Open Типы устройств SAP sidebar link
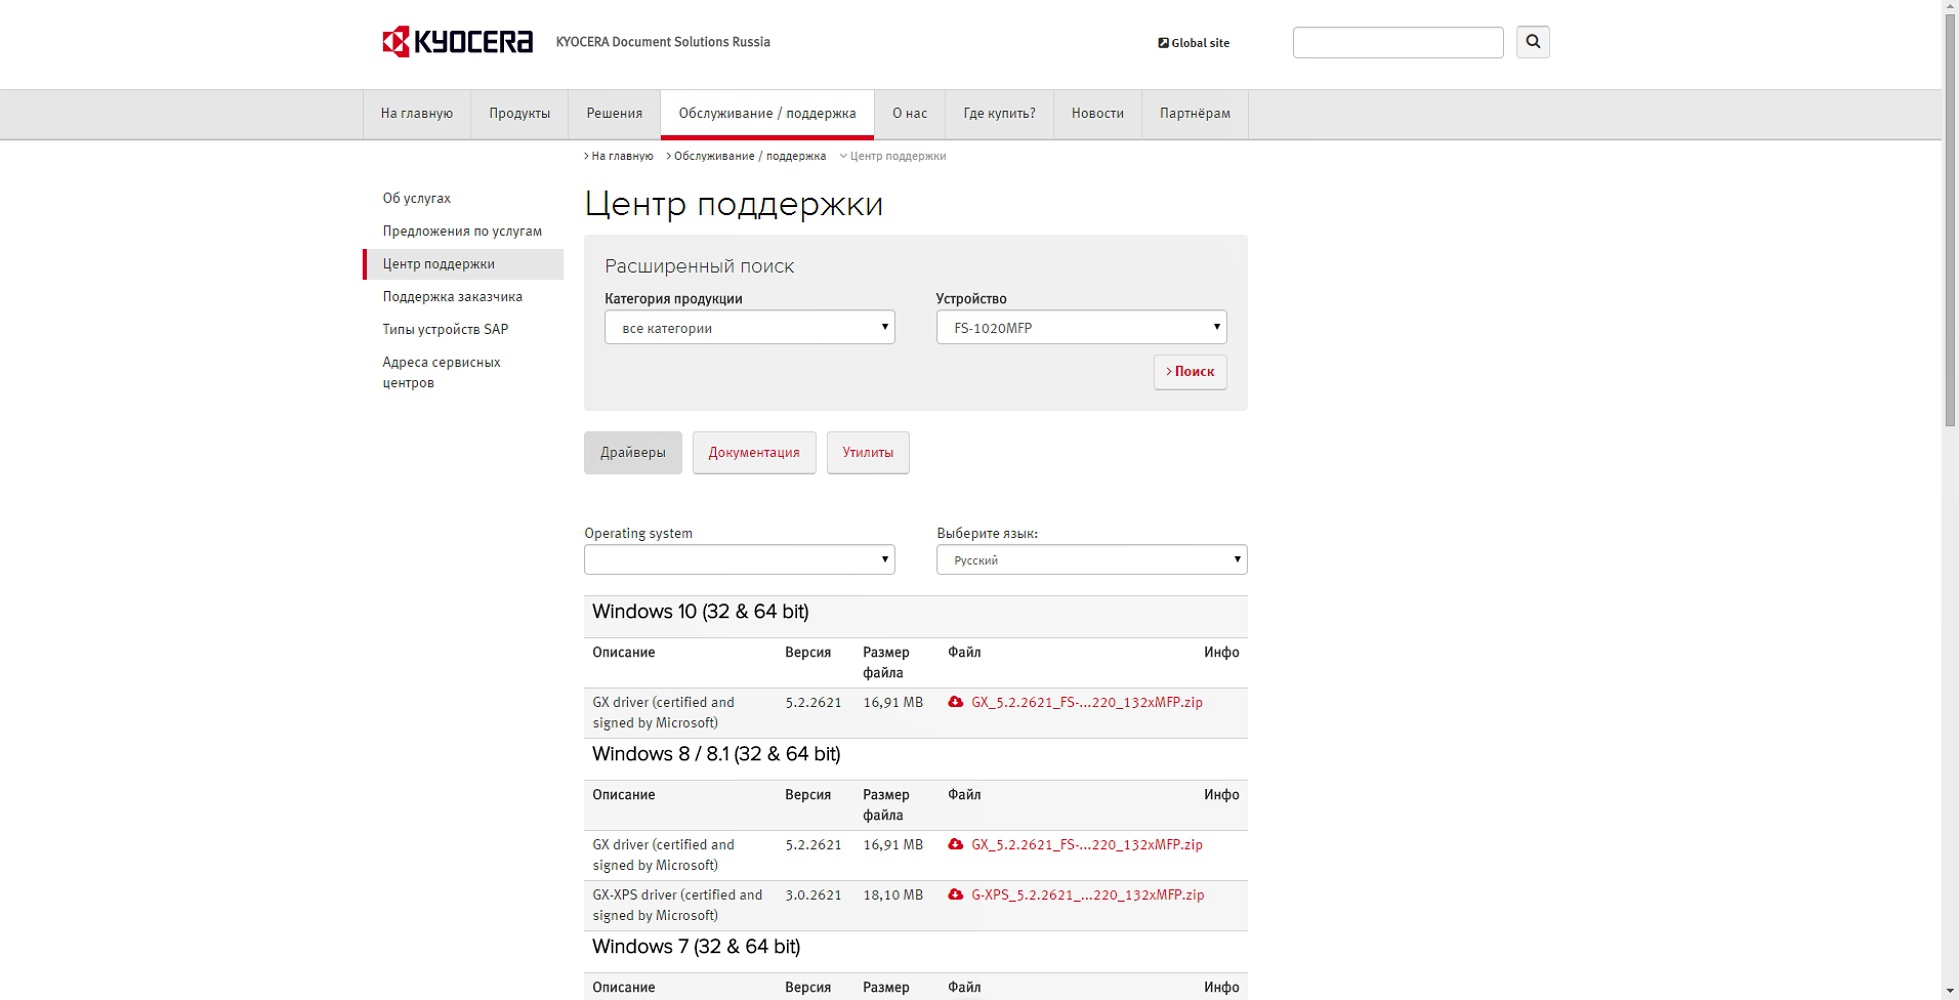Image resolution: width=1959 pixels, height=1000 pixels. point(445,329)
